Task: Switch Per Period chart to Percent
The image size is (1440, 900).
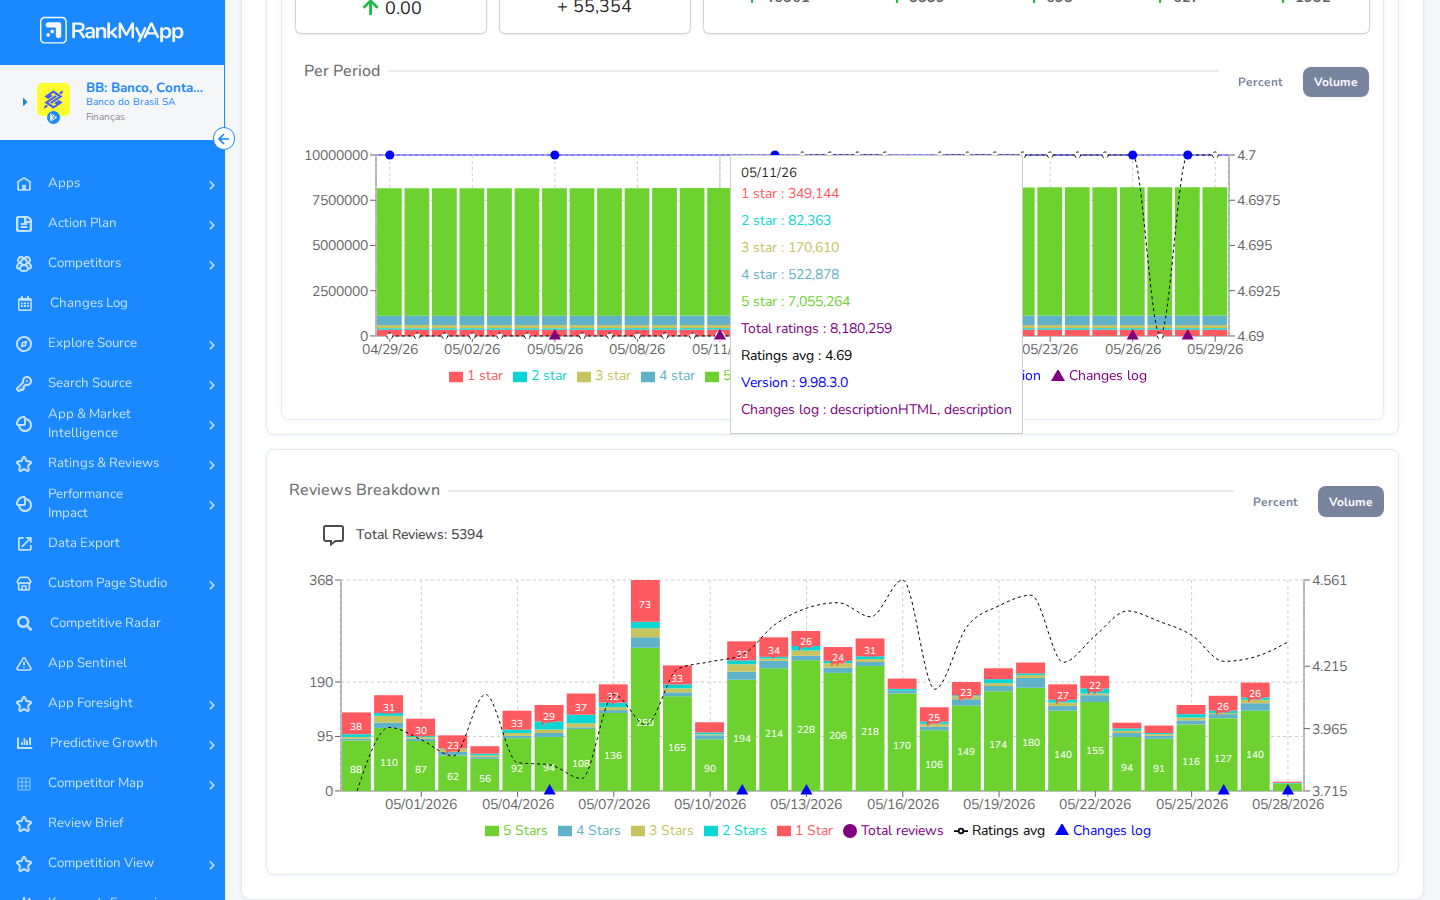Action: (1260, 82)
